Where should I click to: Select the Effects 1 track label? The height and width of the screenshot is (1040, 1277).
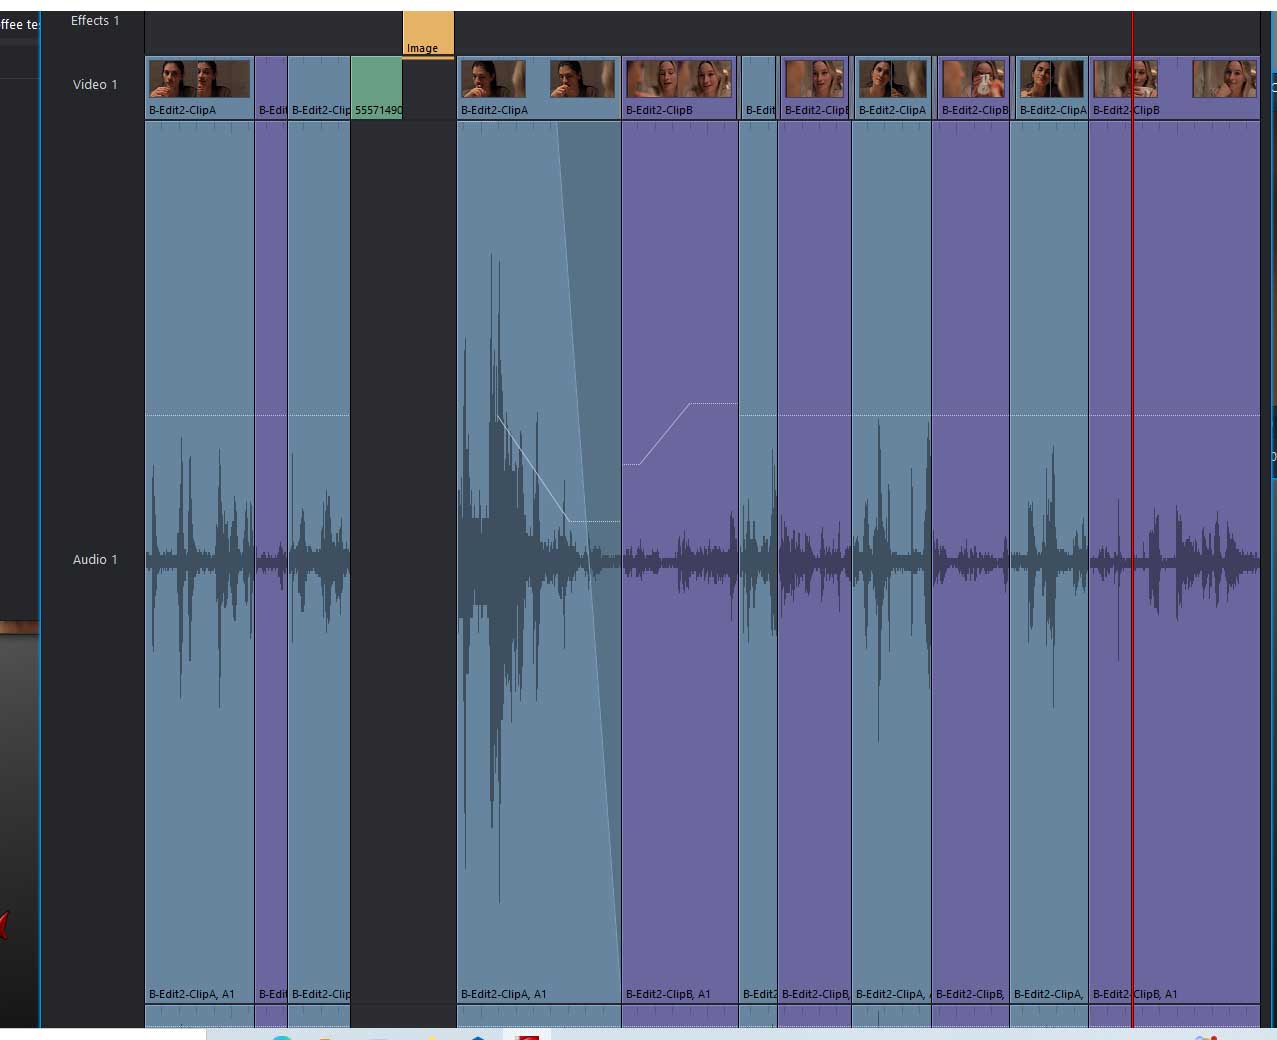(x=95, y=20)
